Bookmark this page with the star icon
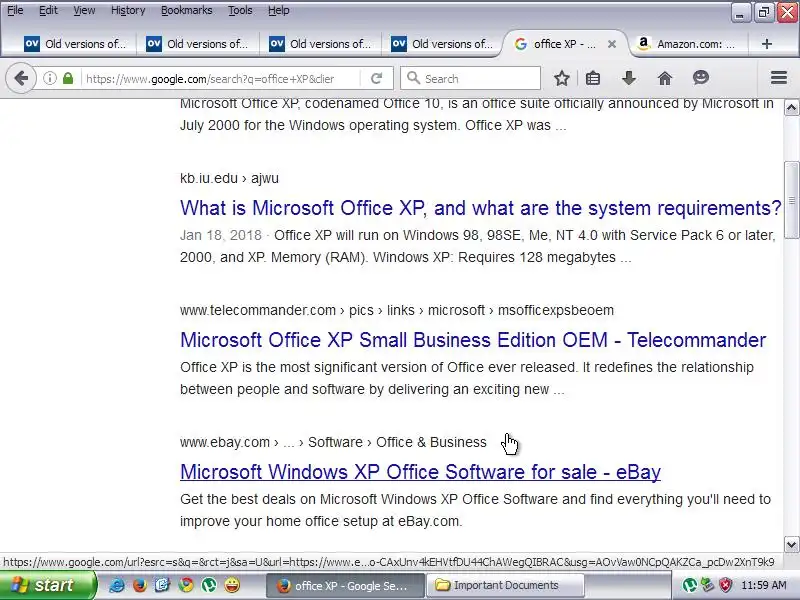The width and height of the screenshot is (800, 600). (x=562, y=78)
